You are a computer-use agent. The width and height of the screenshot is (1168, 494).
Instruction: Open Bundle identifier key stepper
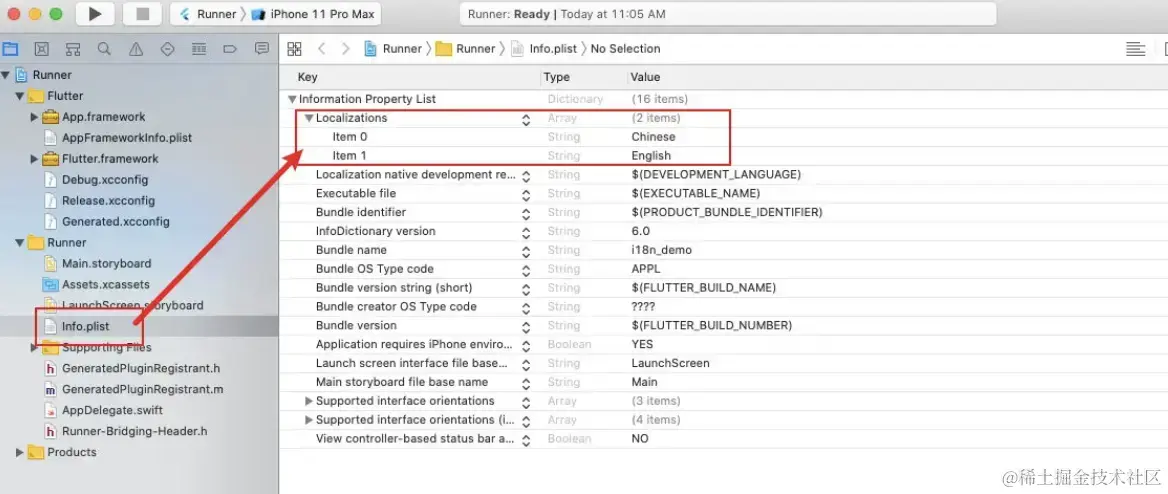point(526,212)
